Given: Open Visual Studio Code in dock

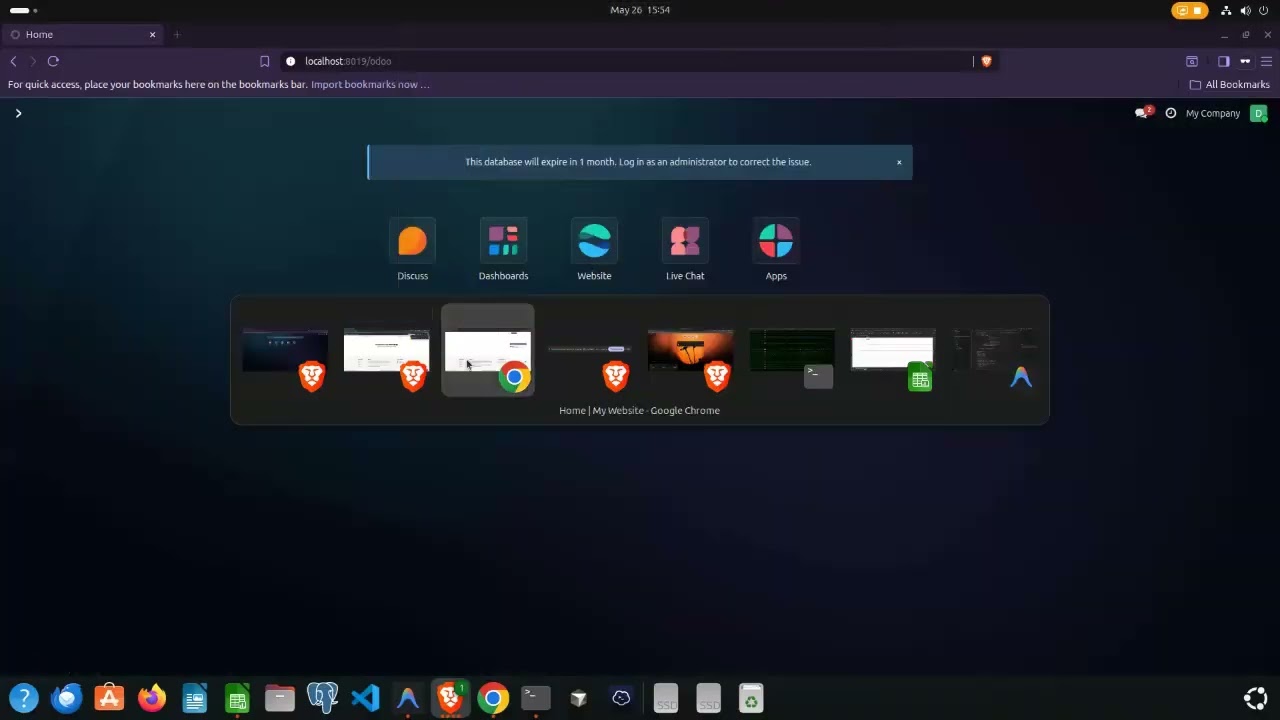Looking at the screenshot, I should click(x=365, y=698).
